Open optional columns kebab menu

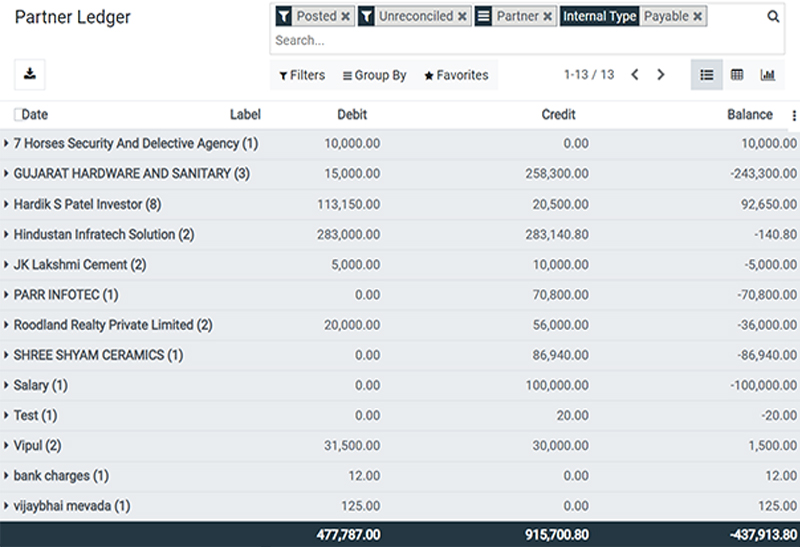pos(794,116)
